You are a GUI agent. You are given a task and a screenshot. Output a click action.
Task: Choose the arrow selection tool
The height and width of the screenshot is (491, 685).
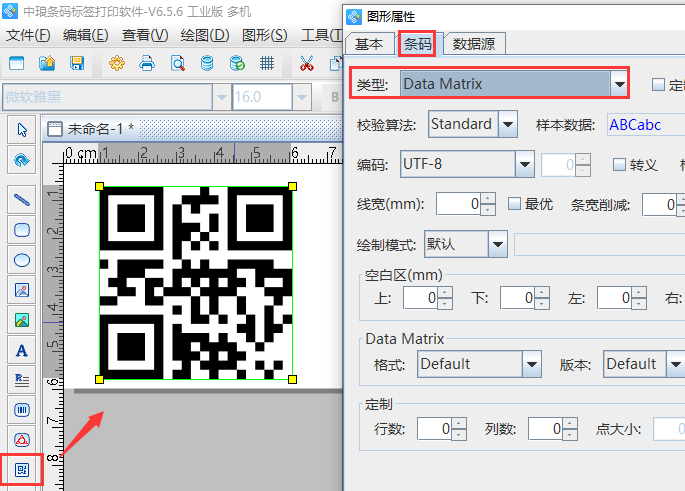coord(22,130)
